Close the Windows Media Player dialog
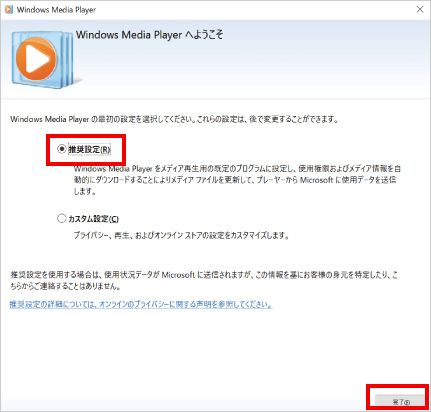 coord(420,9)
